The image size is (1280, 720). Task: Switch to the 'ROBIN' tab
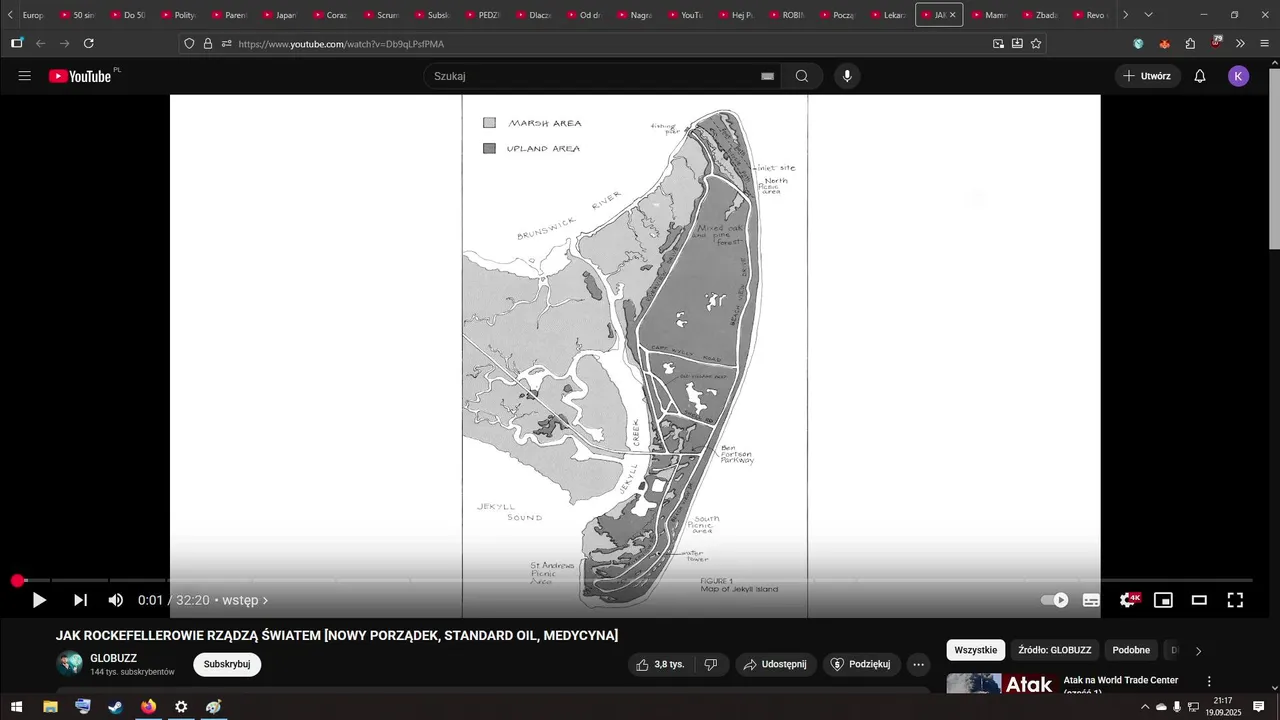click(786, 15)
